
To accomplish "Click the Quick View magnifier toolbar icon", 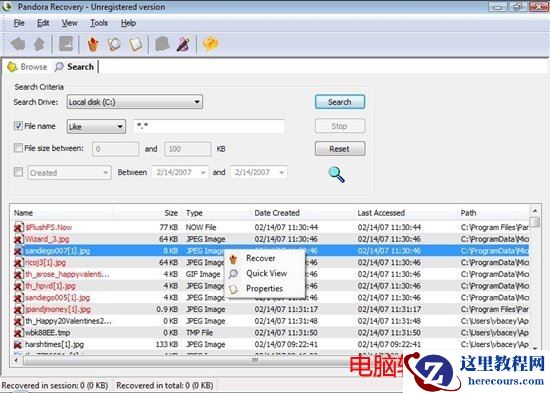I will click(114, 44).
